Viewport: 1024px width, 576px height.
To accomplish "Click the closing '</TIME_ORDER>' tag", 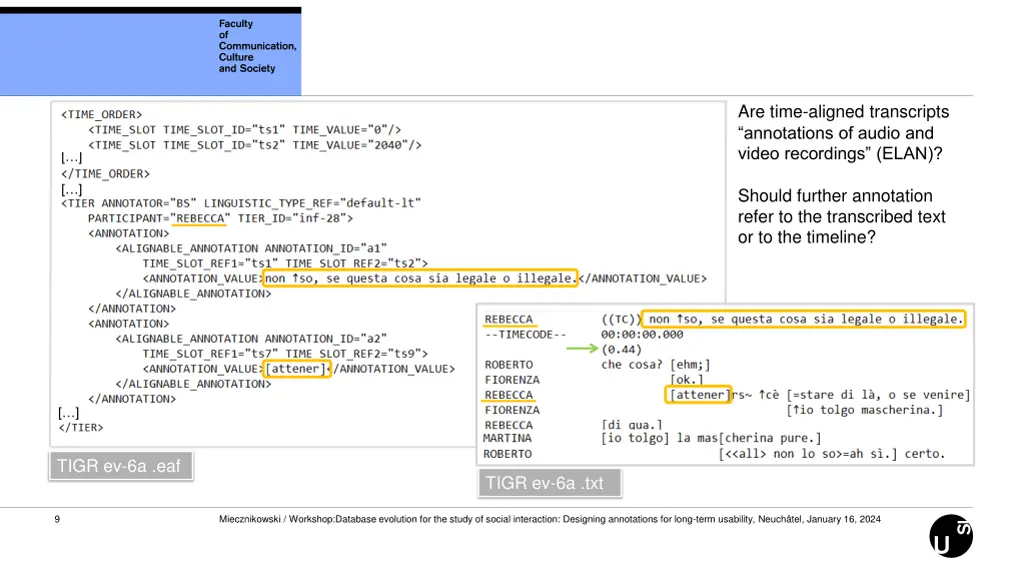I will click(x=105, y=174).
